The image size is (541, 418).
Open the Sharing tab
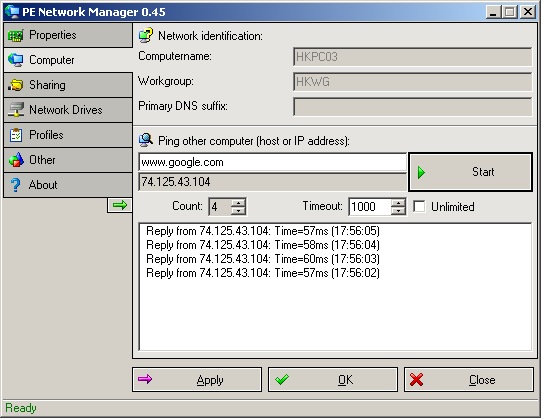click(x=68, y=85)
